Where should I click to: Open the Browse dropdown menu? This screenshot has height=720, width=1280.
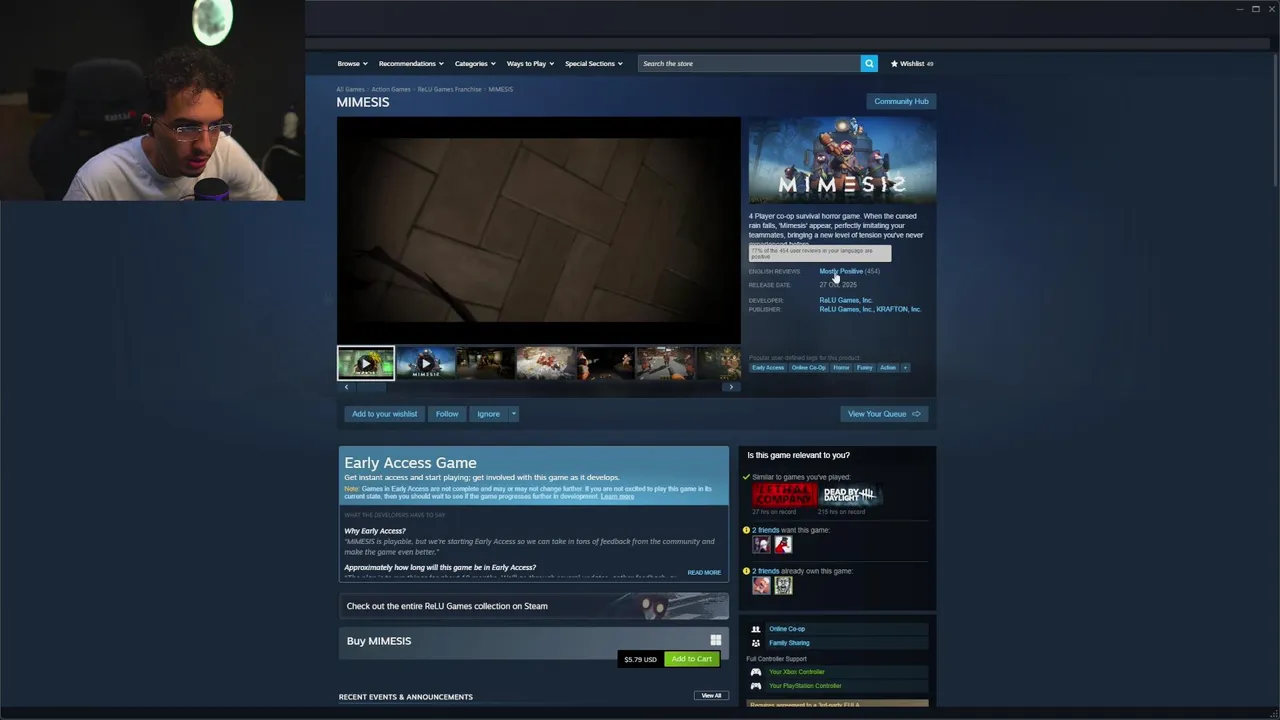click(352, 63)
